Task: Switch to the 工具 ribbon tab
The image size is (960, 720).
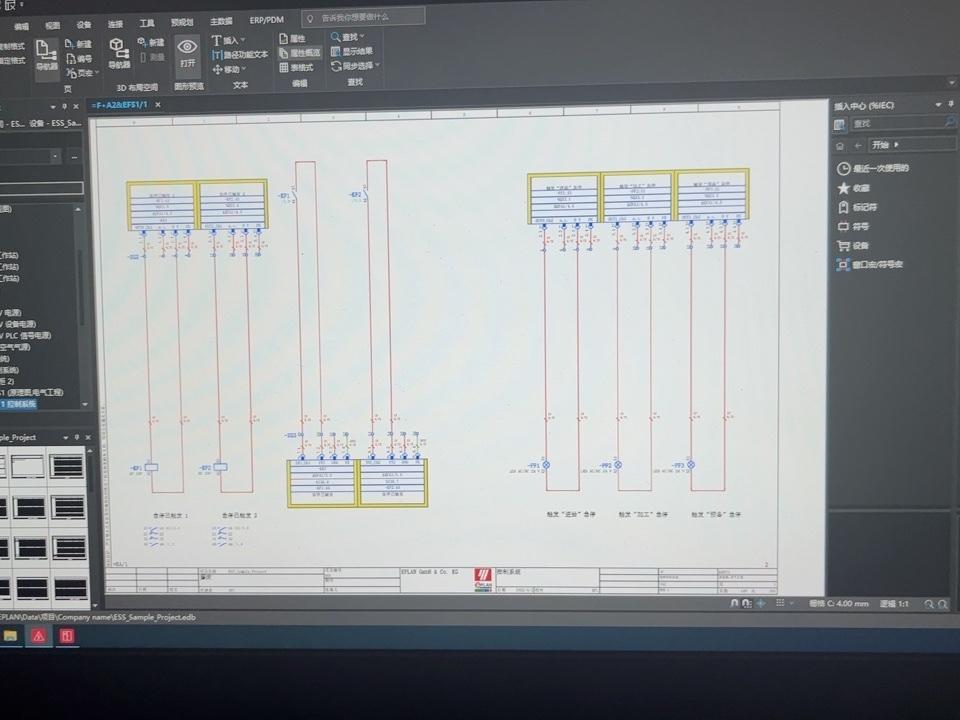Action: click(x=147, y=22)
